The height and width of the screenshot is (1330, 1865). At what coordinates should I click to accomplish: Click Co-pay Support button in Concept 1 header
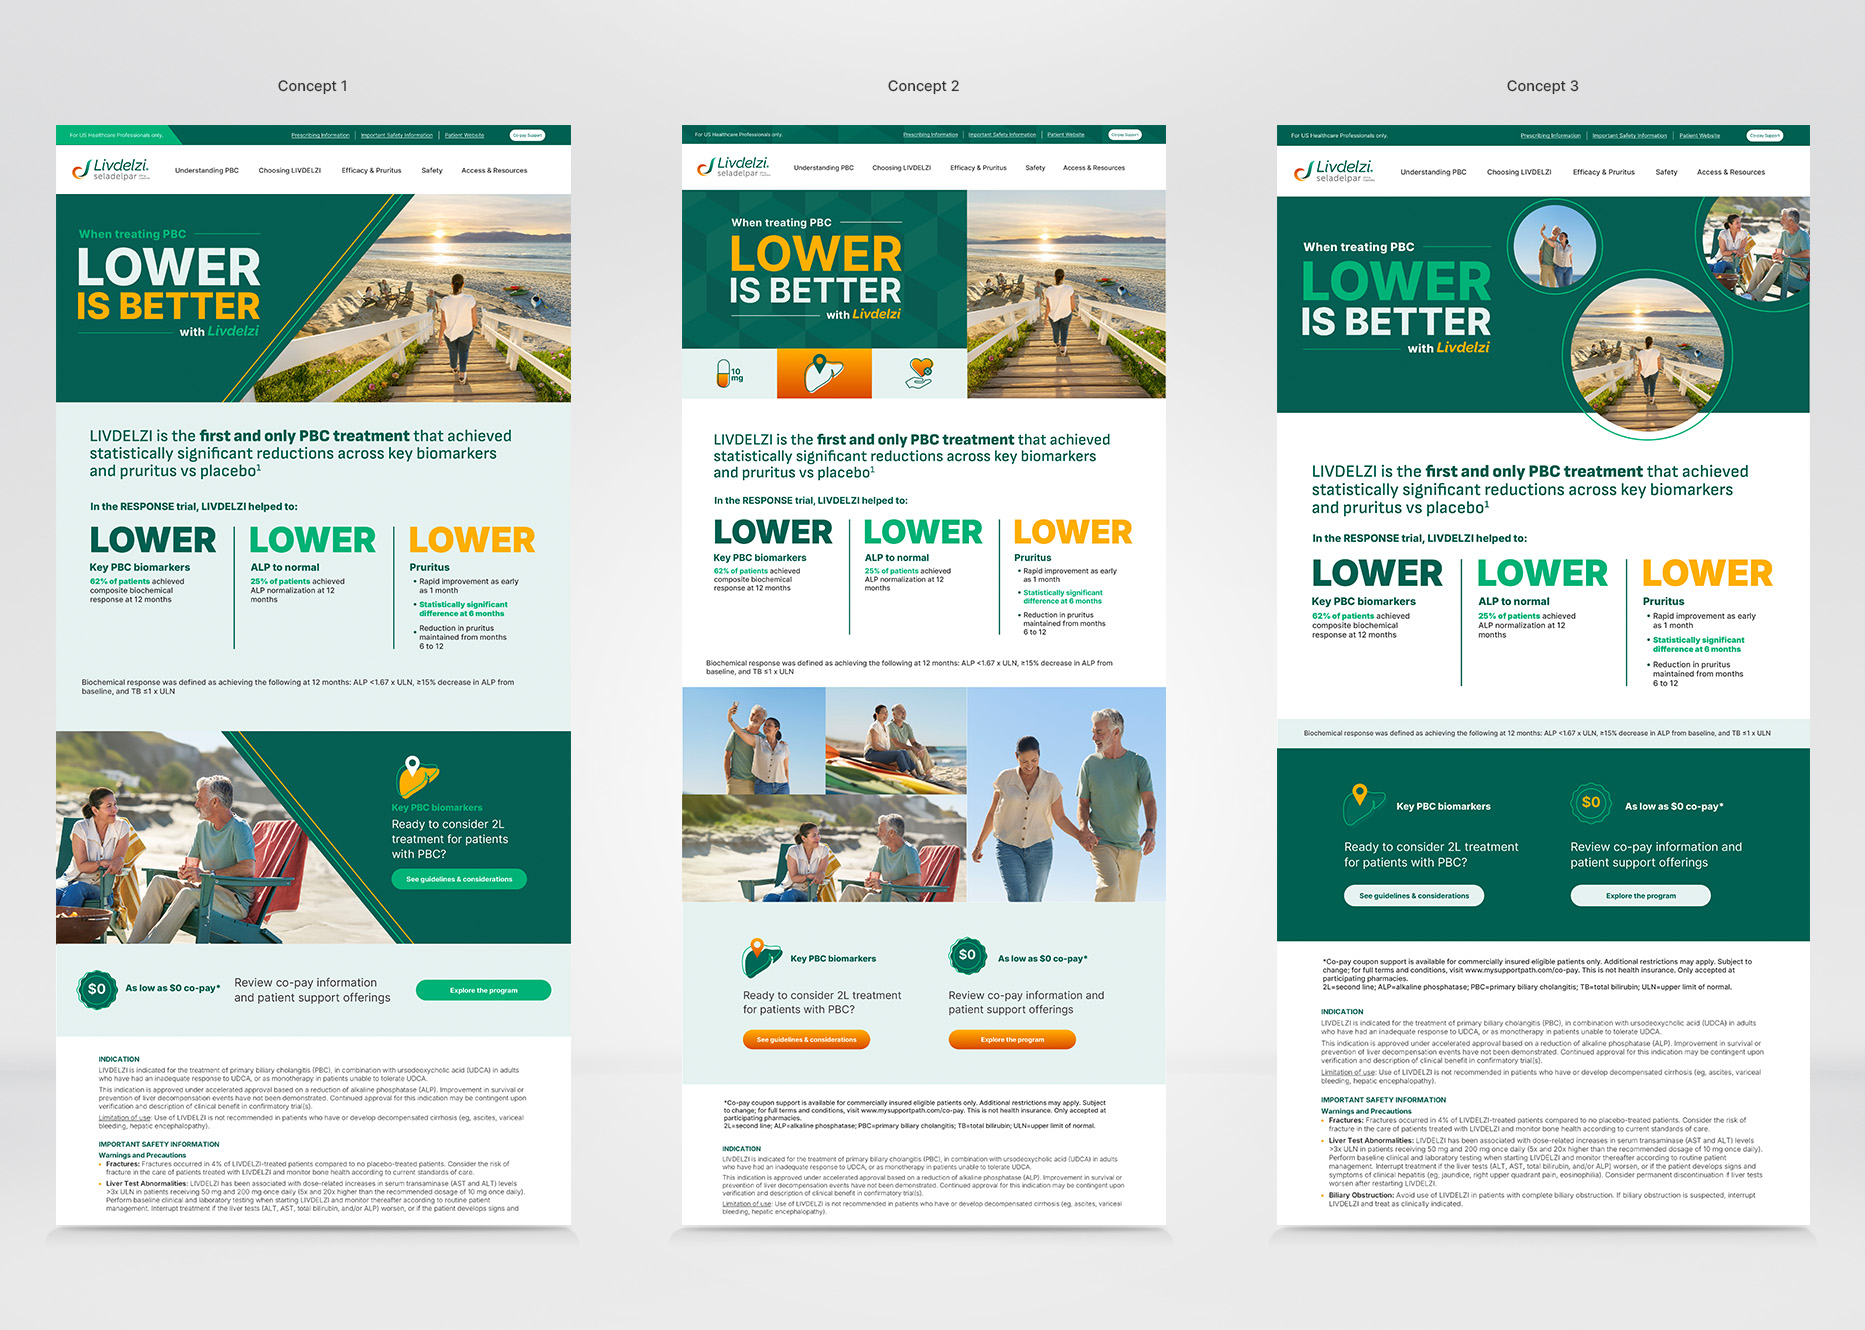pyautogui.click(x=528, y=135)
